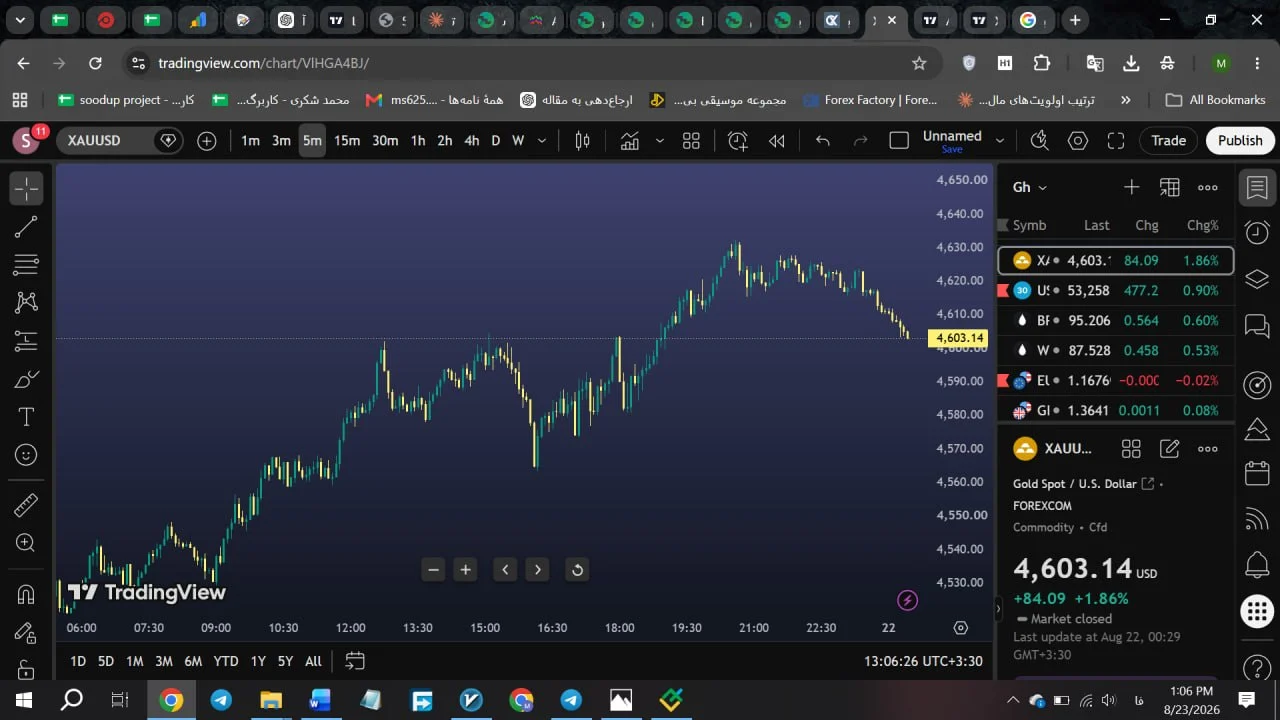The height and width of the screenshot is (720, 1280).
Task: Expand the timeframe interval dropdown
Action: click(x=542, y=141)
